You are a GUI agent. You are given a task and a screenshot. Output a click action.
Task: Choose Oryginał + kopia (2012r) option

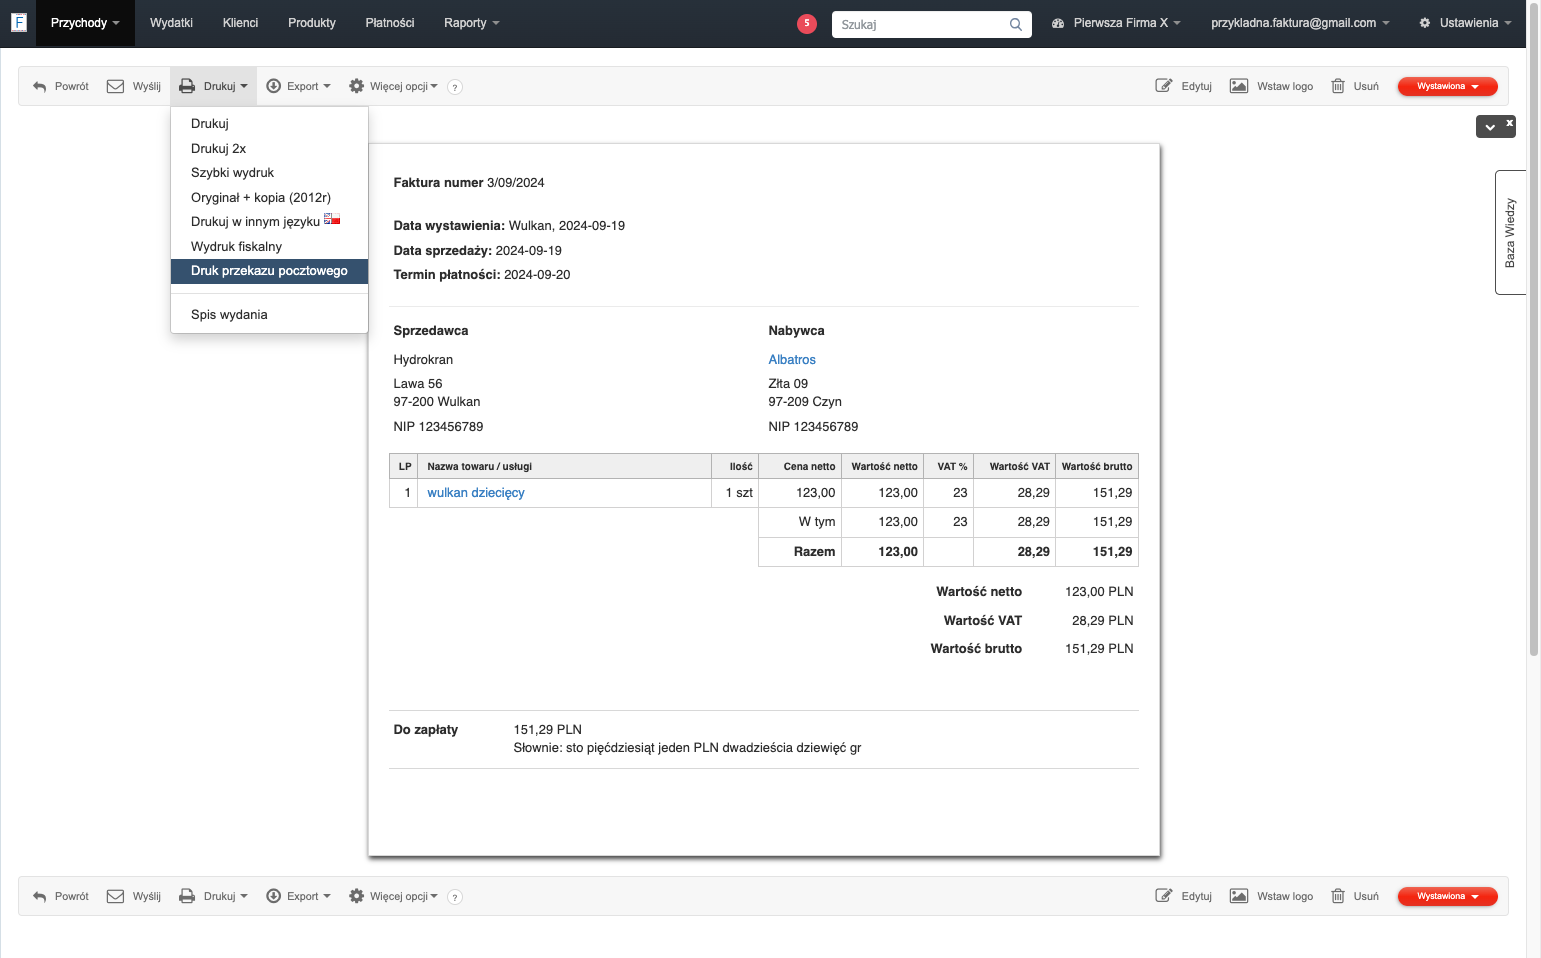(x=269, y=198)
